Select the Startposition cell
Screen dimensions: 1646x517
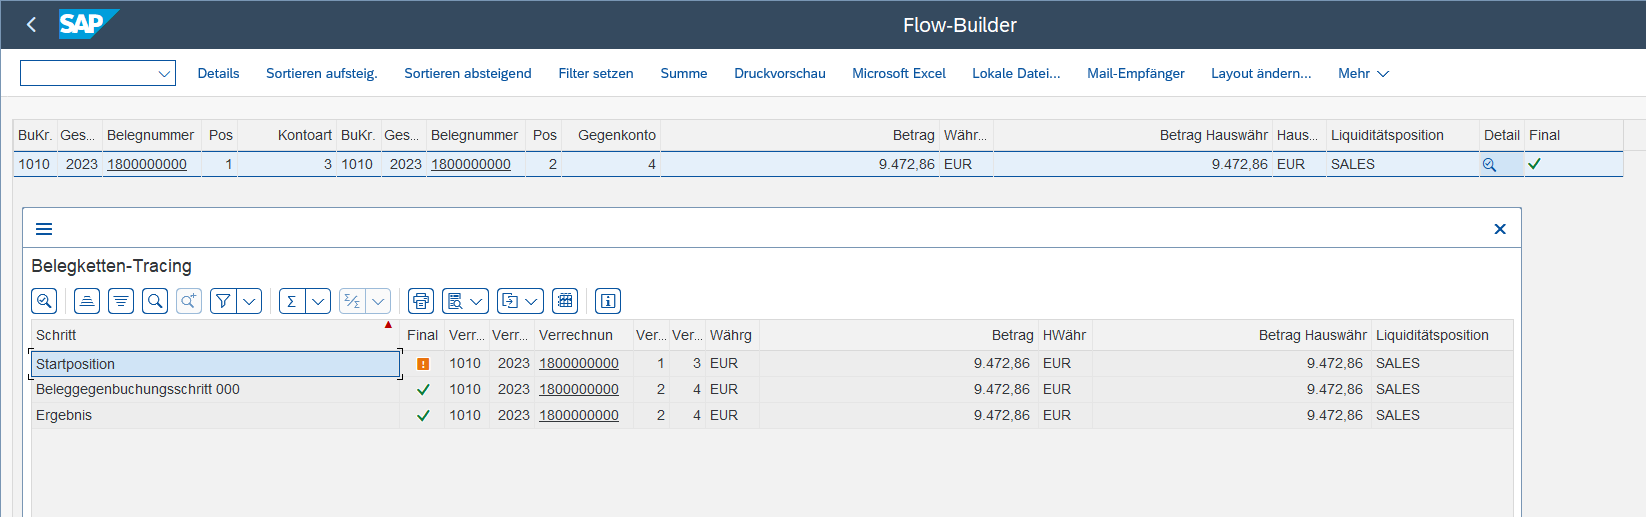tap(215, 364)
